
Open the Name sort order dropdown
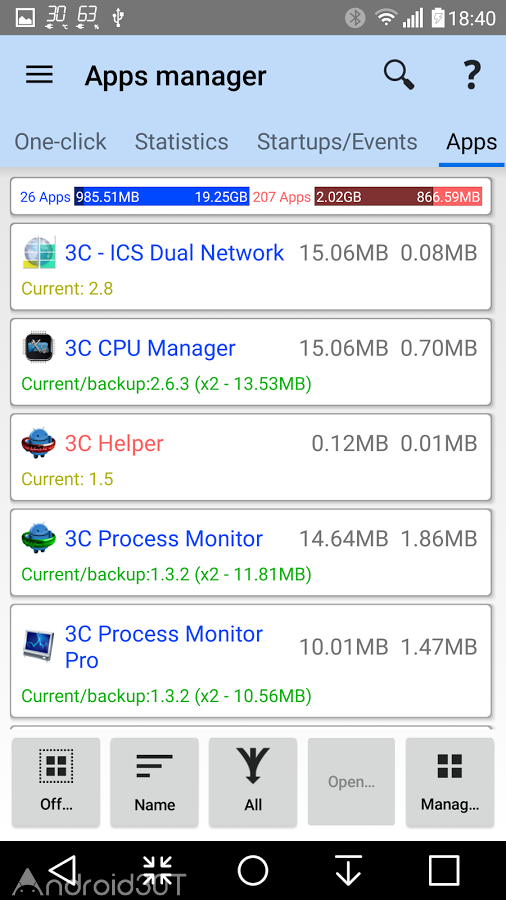154,782
